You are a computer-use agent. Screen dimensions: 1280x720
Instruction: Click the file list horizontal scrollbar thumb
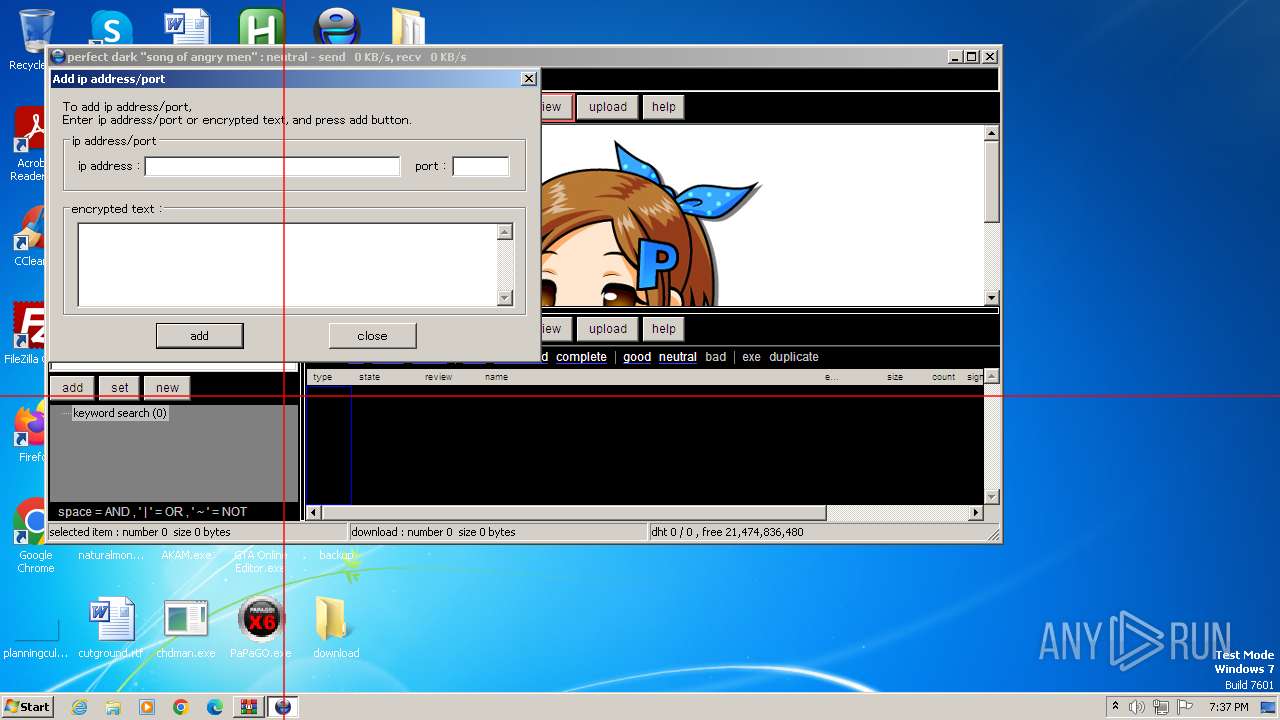coord(574,513)
